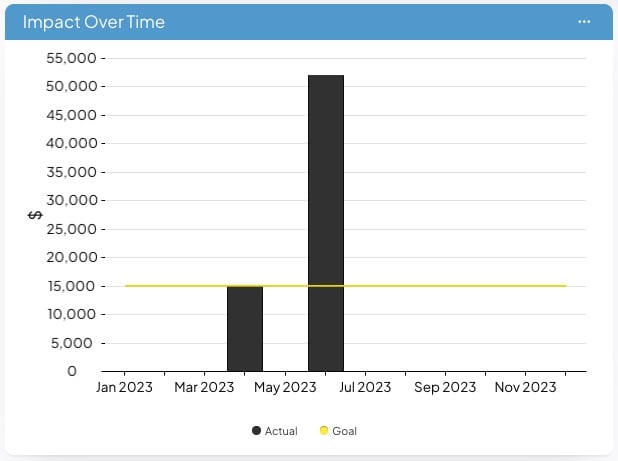The image size is (618, 461).
Task: Click the short April 2023 bar
Action: pos(245,328)
